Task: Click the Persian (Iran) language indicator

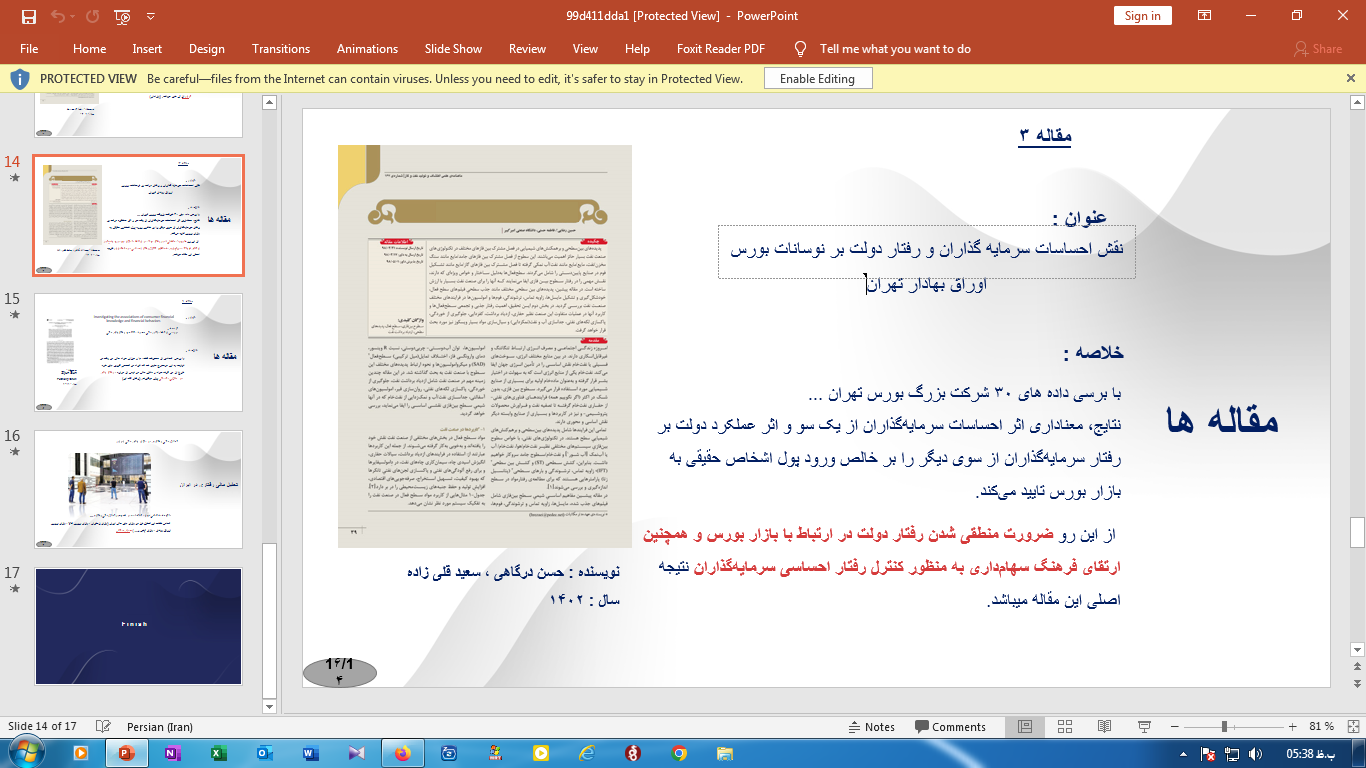Action: pyautogui.click(x=160, y=727)
